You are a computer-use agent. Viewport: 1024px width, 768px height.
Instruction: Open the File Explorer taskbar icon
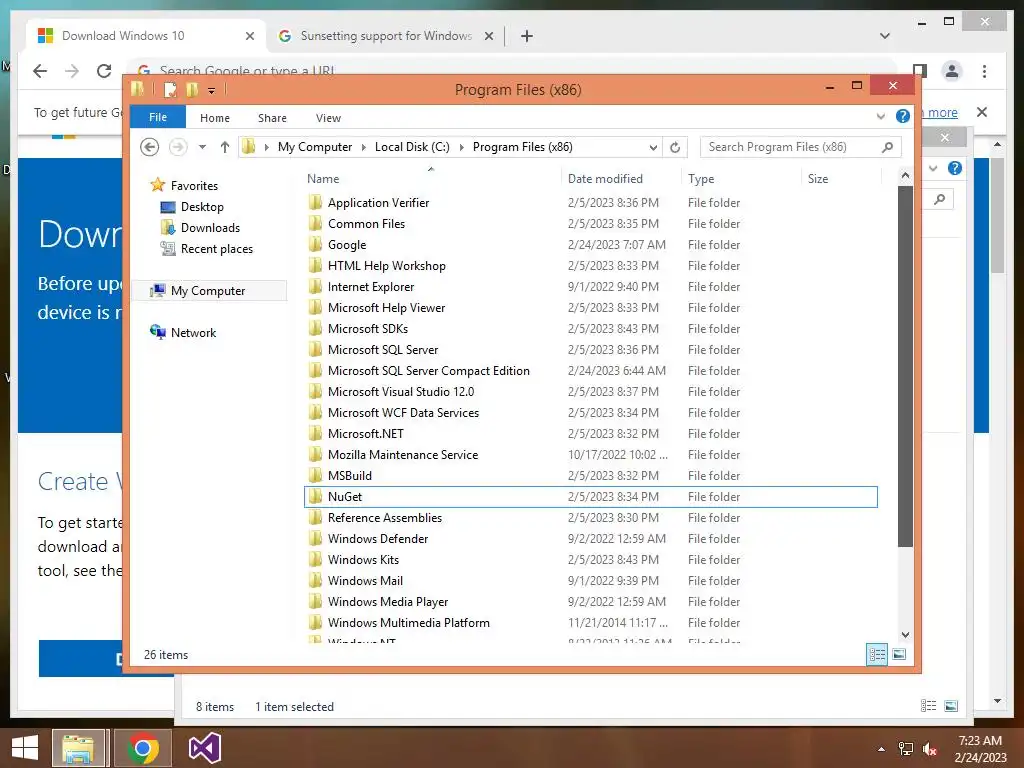78,748
